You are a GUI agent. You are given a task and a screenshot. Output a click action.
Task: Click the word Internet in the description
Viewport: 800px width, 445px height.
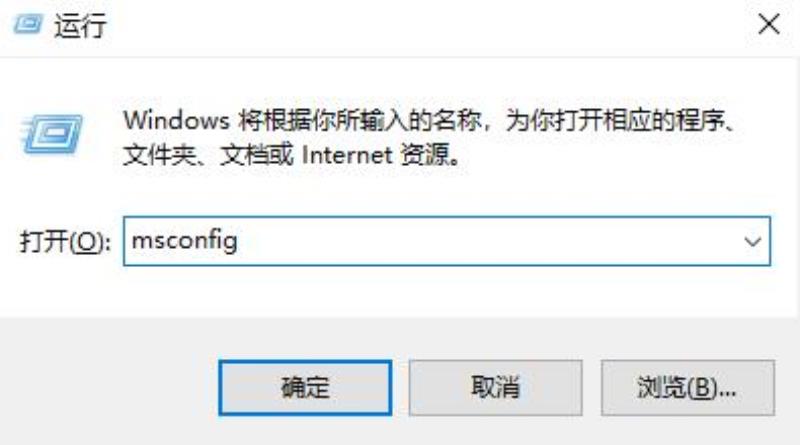[x=347, y=155]
